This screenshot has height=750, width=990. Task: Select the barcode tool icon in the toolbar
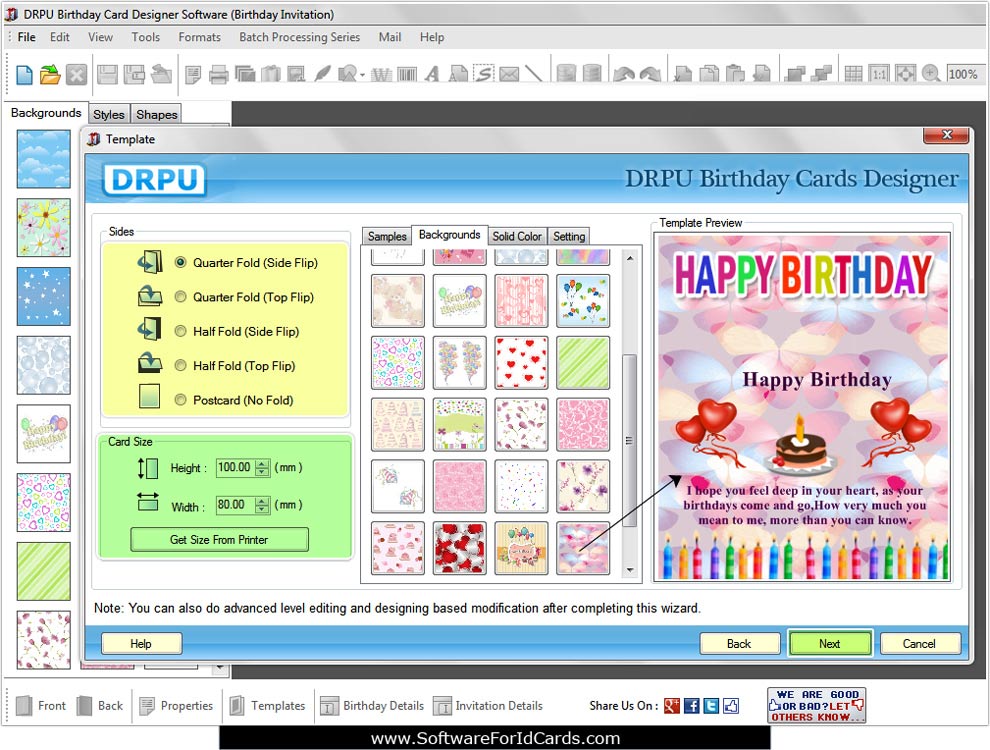pos(407,74)
